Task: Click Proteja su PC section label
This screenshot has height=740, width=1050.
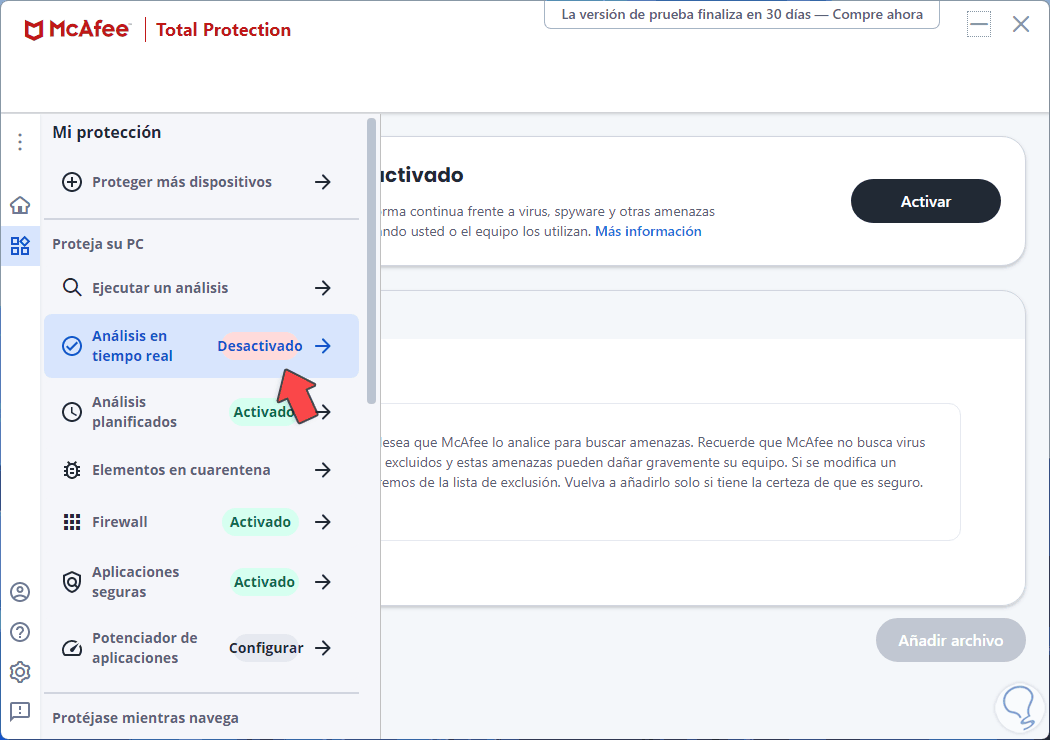Action: [x=98, y=244]
